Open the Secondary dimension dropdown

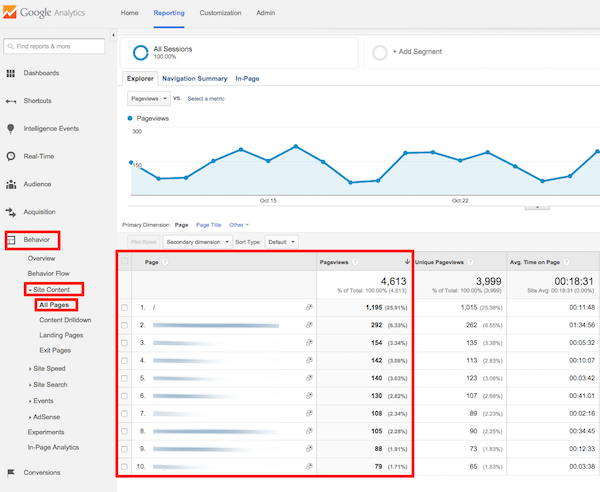pyautogui.click(x=194, y=241)
